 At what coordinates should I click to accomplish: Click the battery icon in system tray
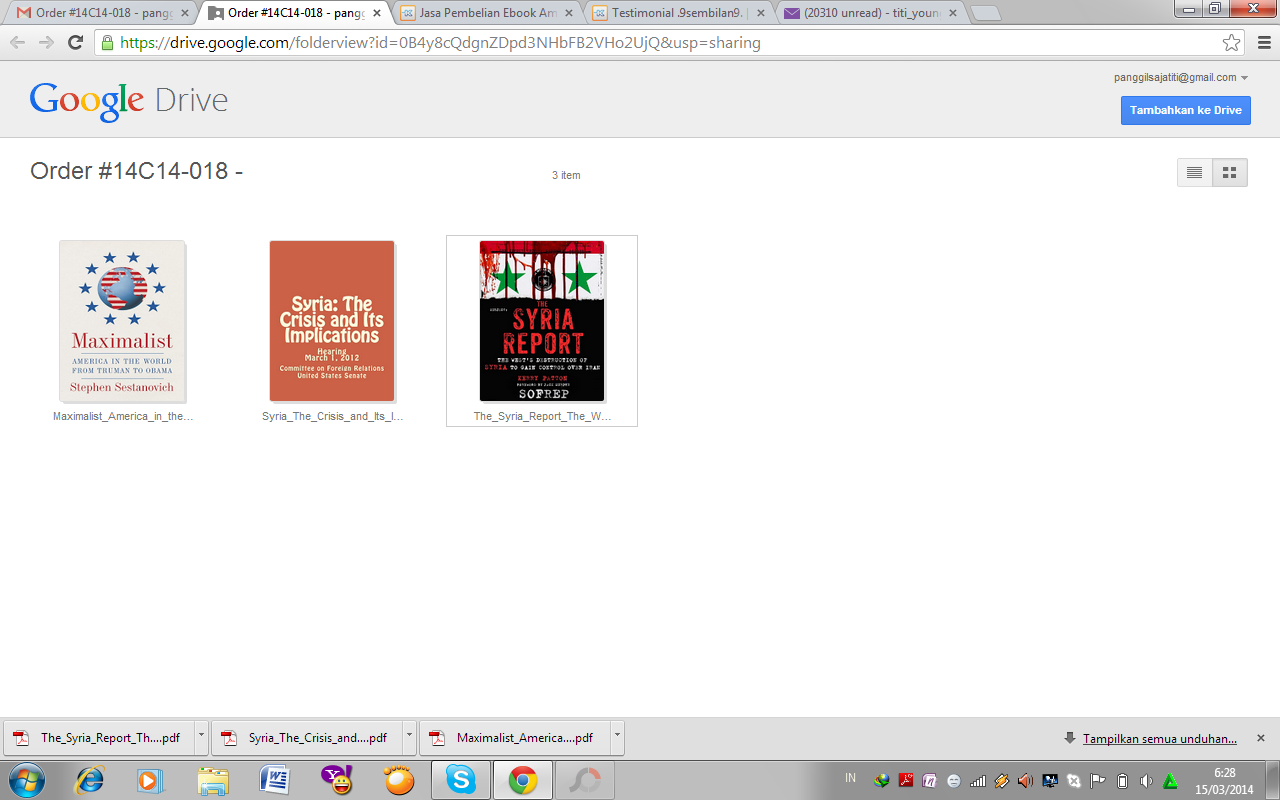click(1122, 781)
